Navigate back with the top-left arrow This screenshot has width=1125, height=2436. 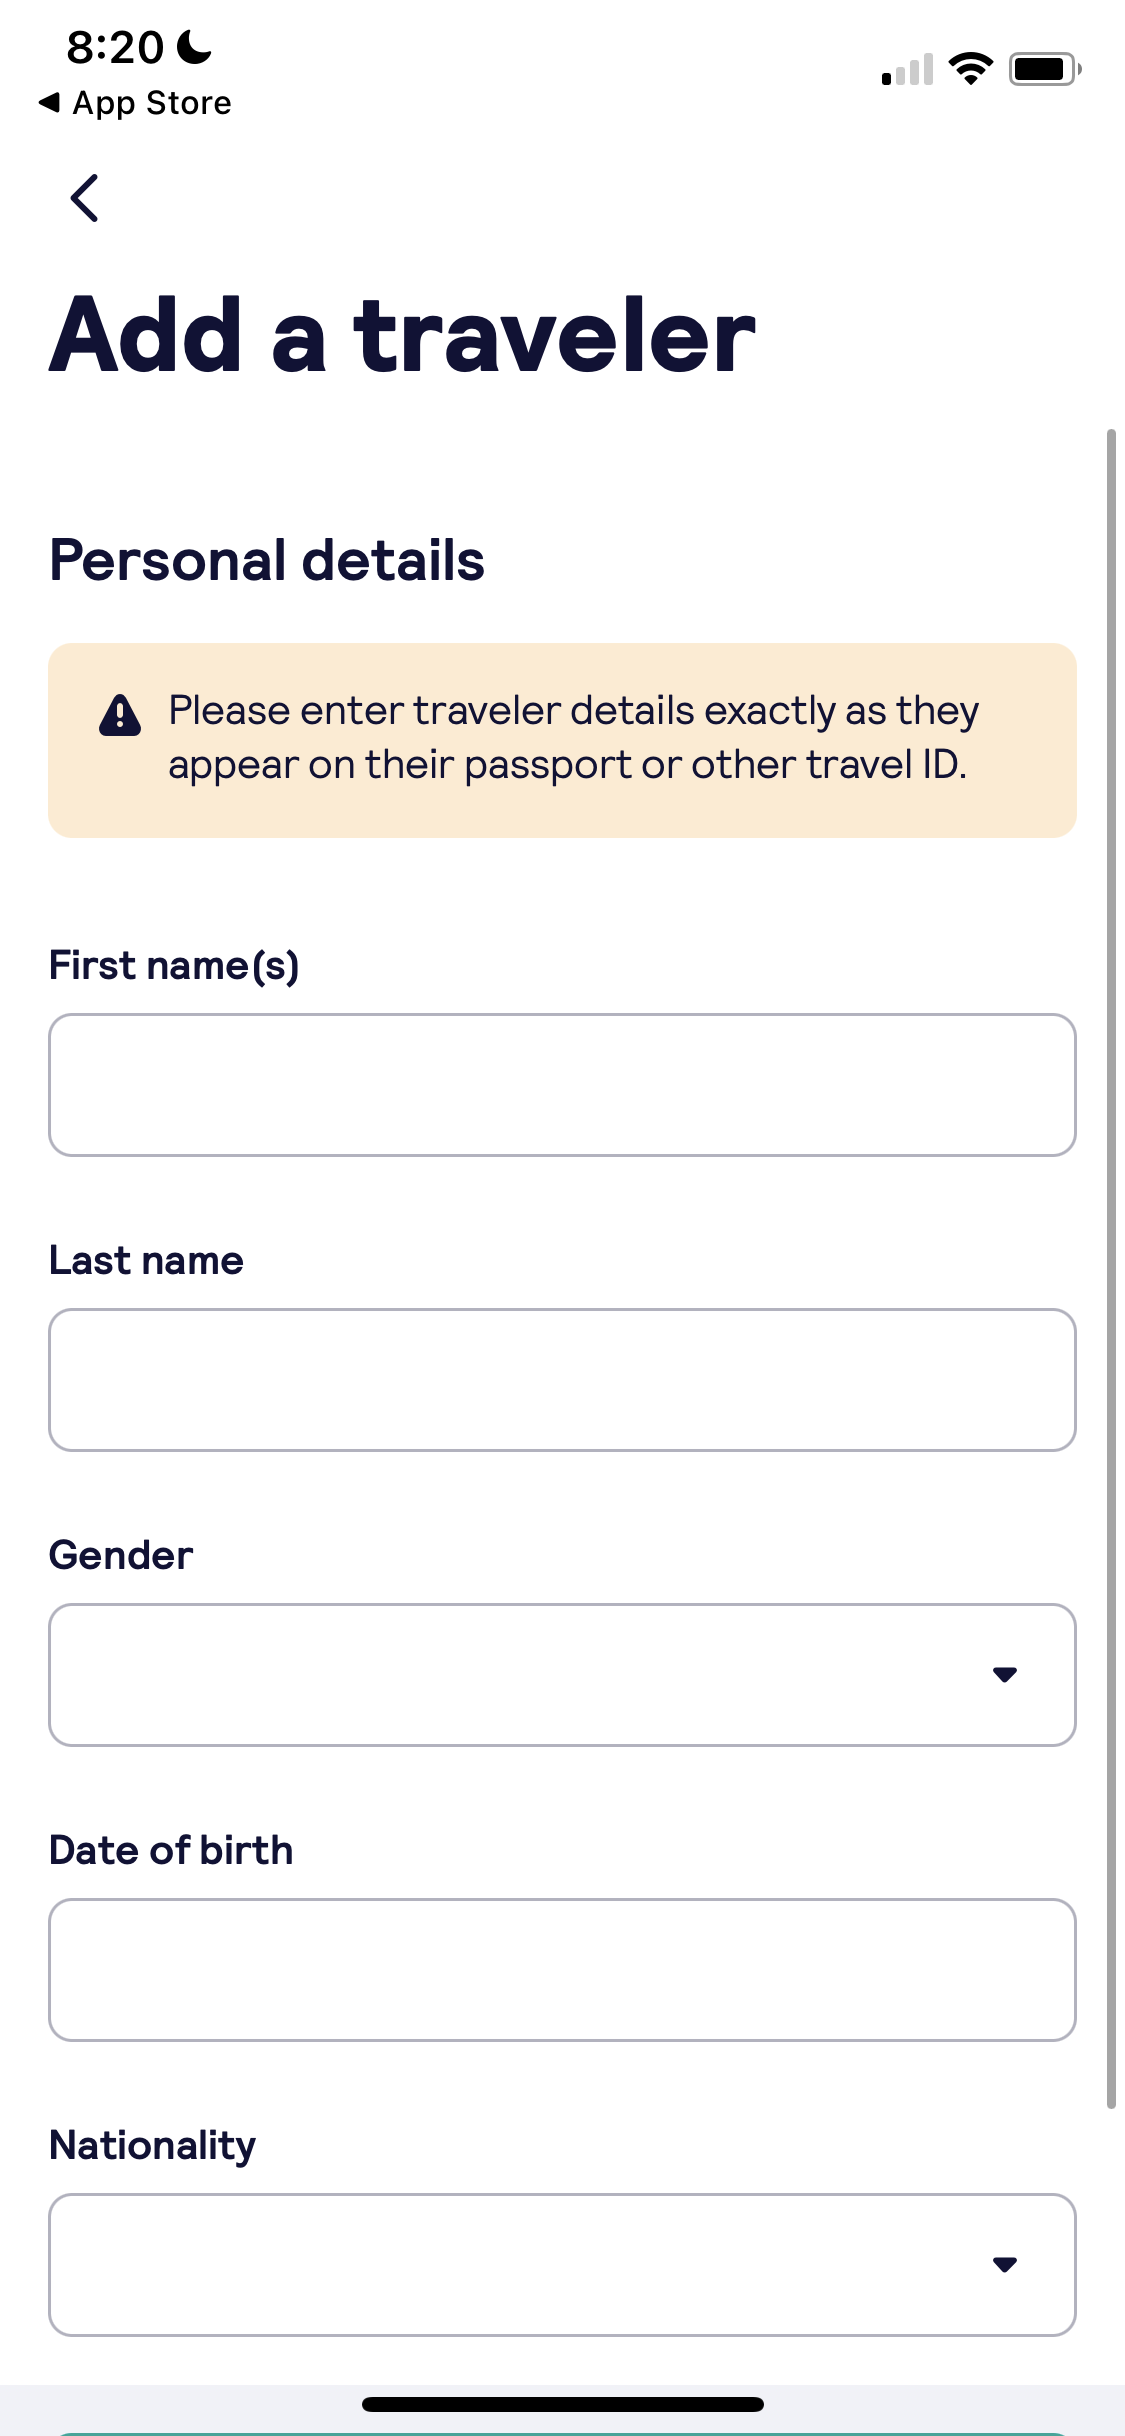(x=85, y=197)
